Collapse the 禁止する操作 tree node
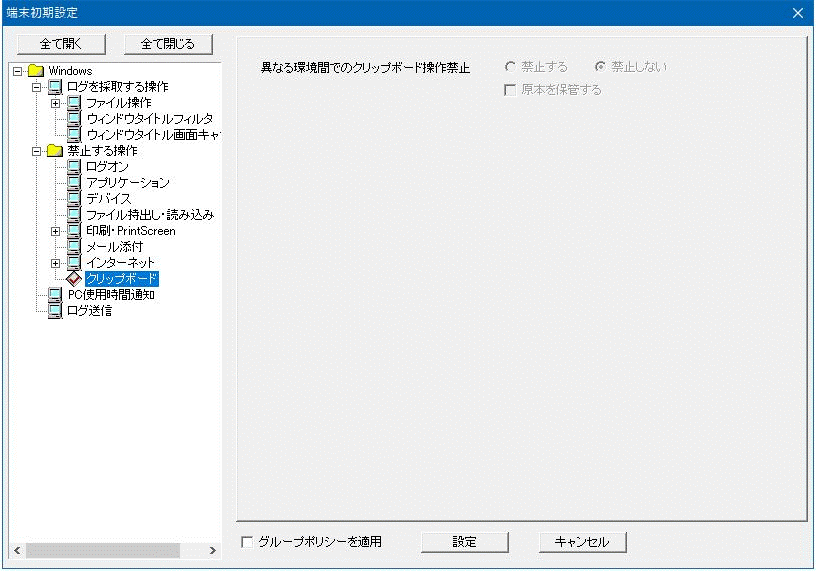 click(x=36, y=151)
